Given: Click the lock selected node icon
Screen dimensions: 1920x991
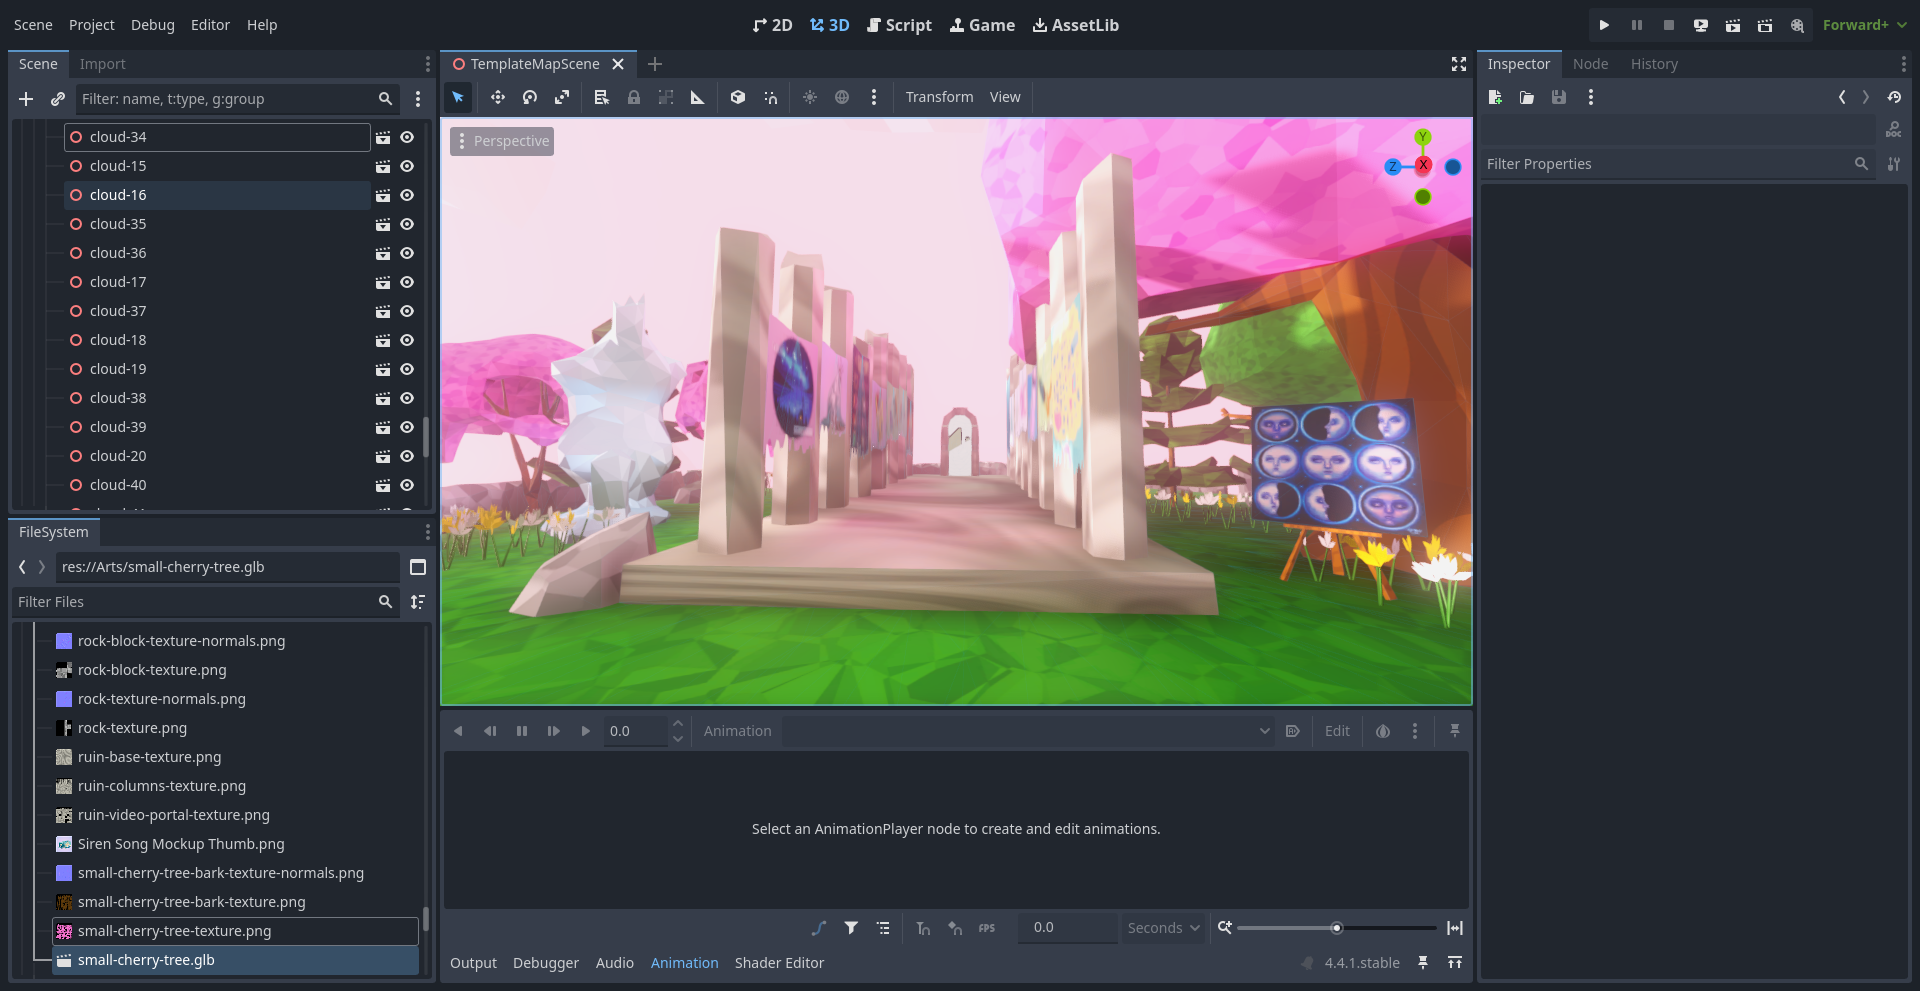Looking at the screenshot, I should pyautogui.click(x=634, y=97).
